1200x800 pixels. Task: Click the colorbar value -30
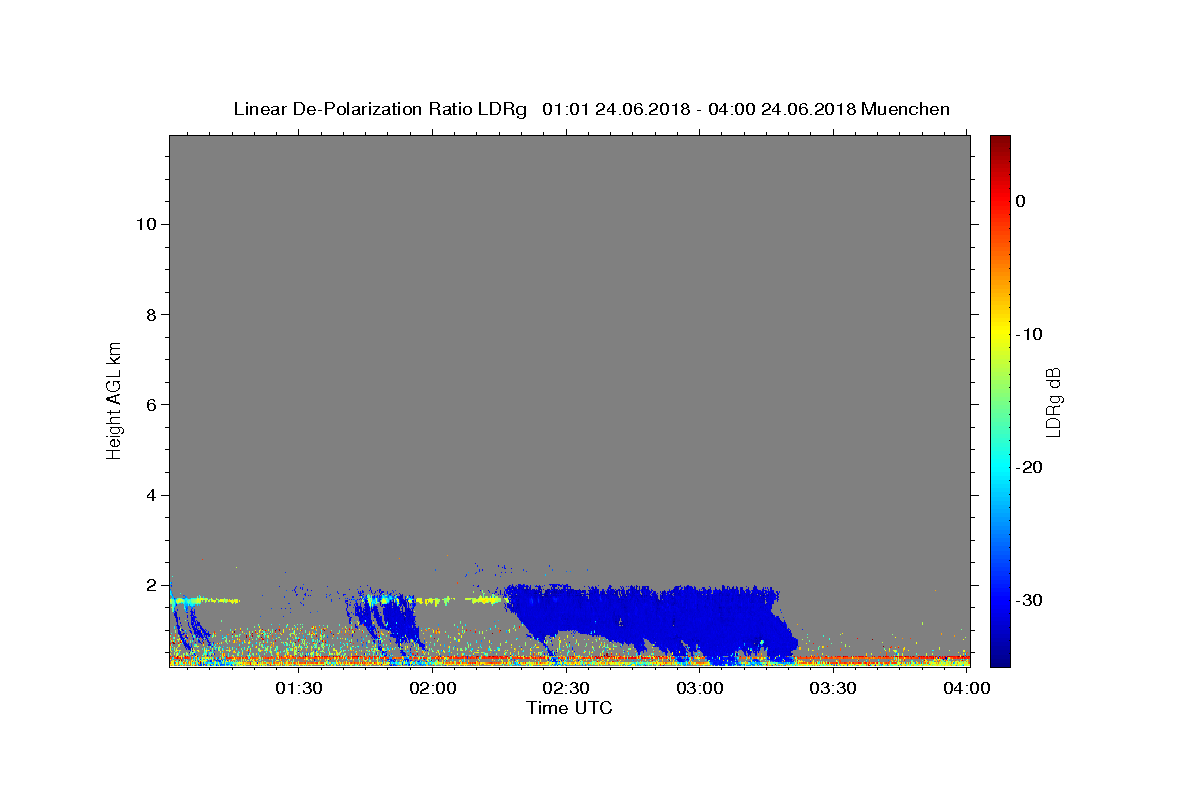1028,600
